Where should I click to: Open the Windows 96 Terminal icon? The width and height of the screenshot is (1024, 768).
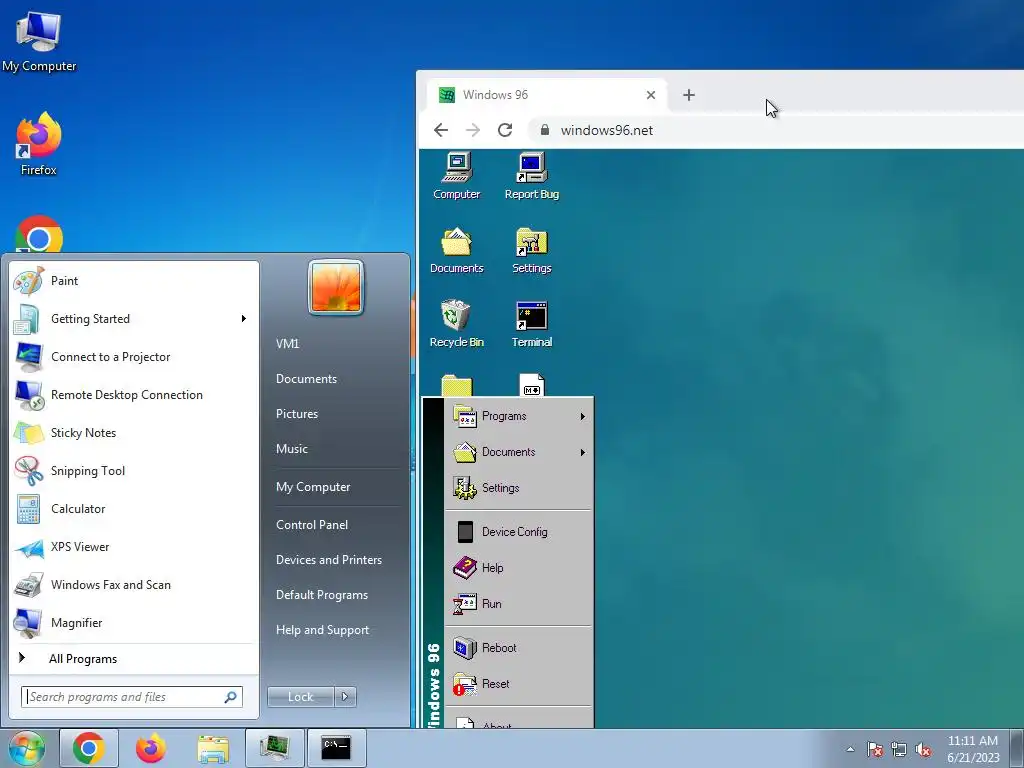[532, 324]
